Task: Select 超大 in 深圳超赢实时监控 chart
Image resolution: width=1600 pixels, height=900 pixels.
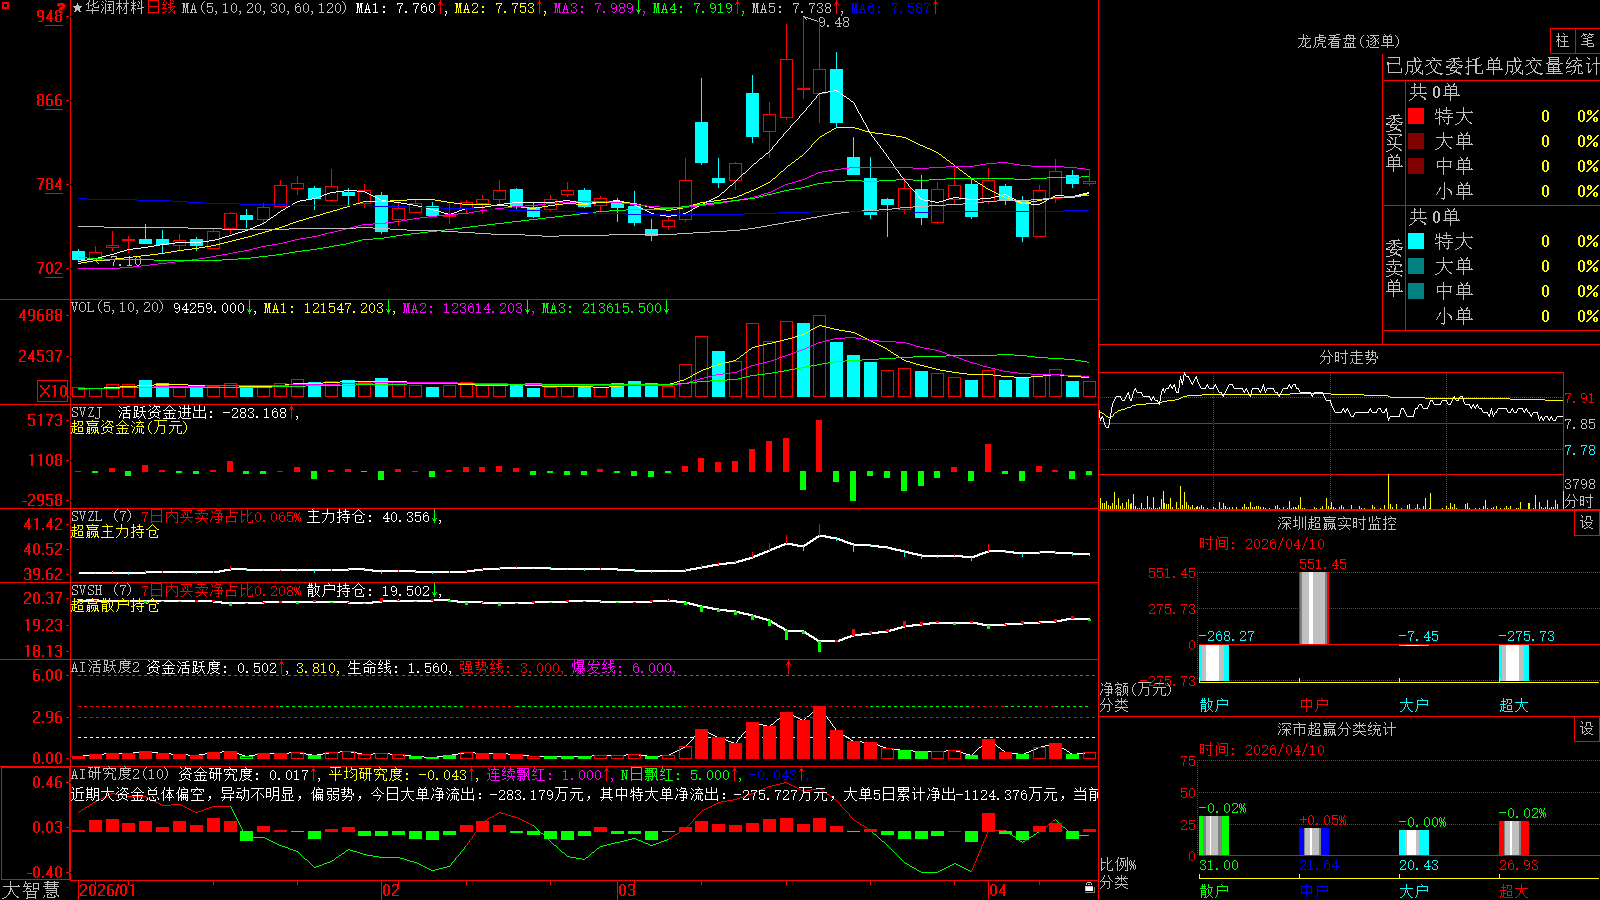Action: tap(1514, 705)
